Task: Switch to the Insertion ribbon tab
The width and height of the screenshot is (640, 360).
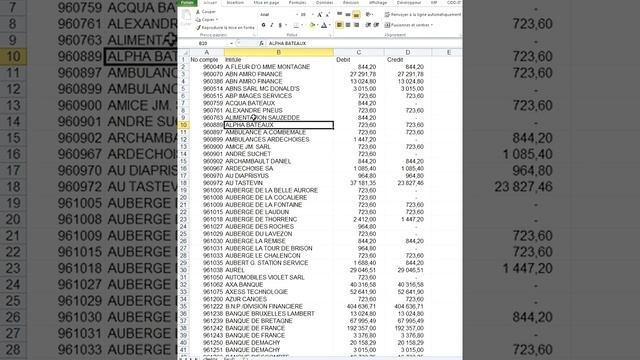Action: (x=235, y=2)
